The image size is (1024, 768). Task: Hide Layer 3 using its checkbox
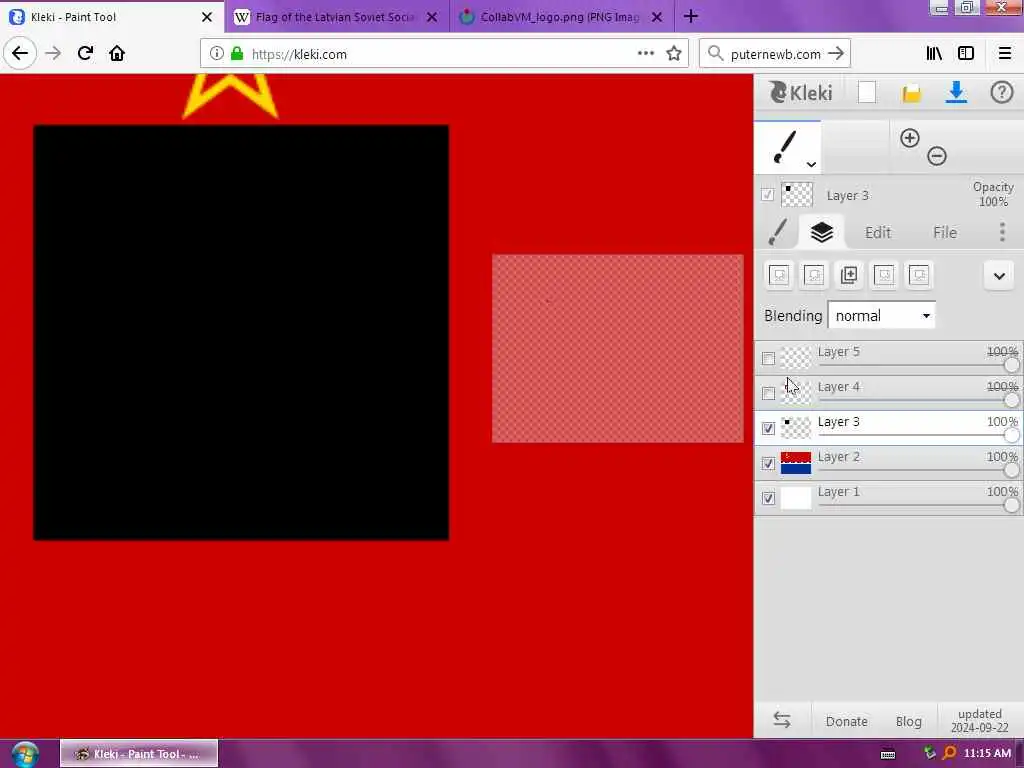[x=768, y=428]
